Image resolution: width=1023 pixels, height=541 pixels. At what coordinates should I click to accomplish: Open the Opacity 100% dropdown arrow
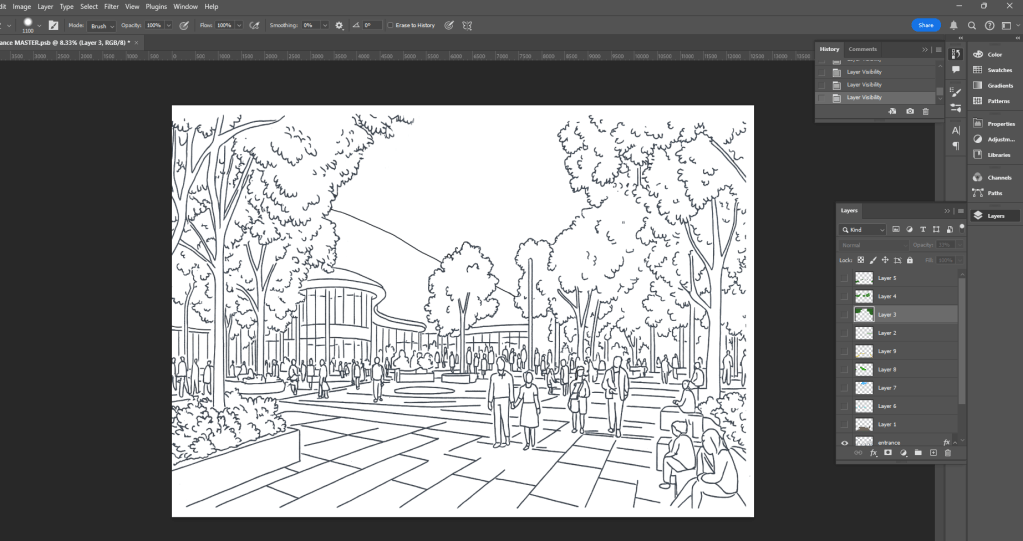pyautogui.click(x=168, y=25)
